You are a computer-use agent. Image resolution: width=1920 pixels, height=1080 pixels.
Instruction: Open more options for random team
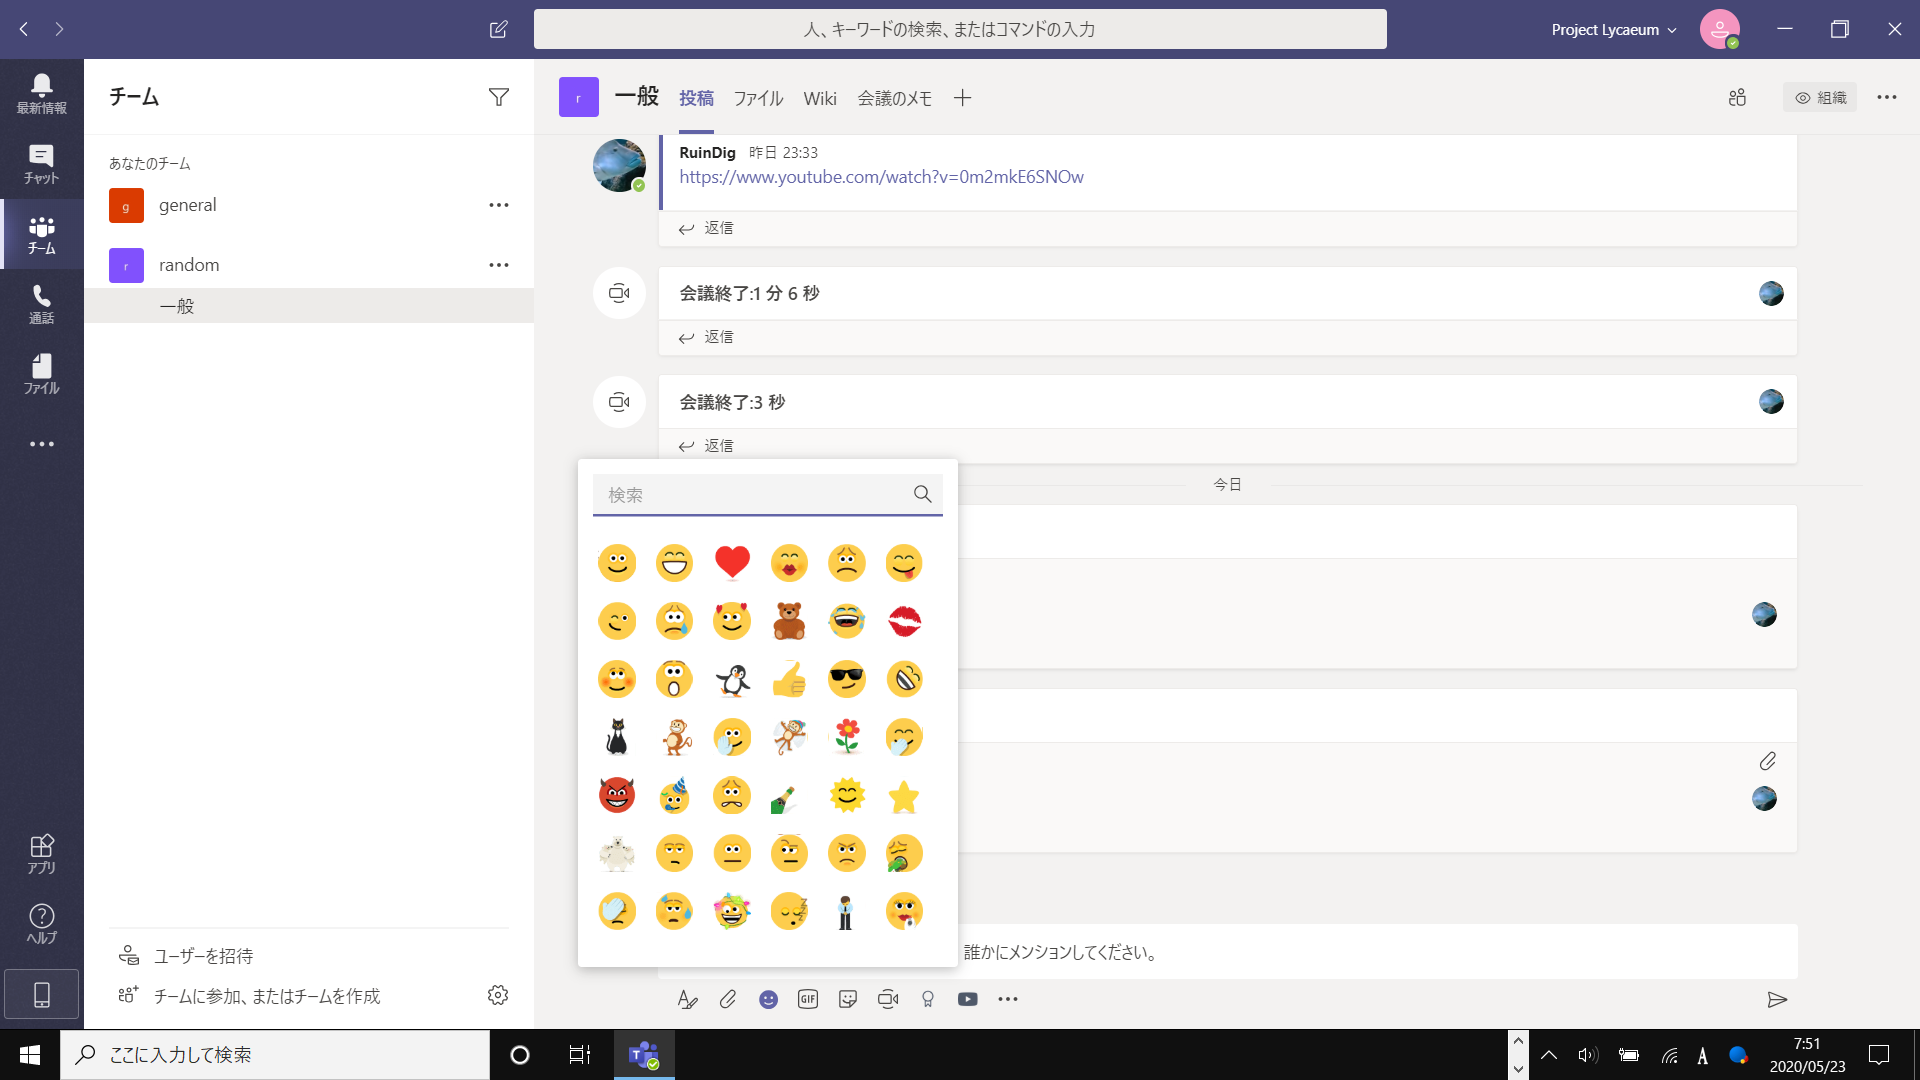tap(498, 265)
